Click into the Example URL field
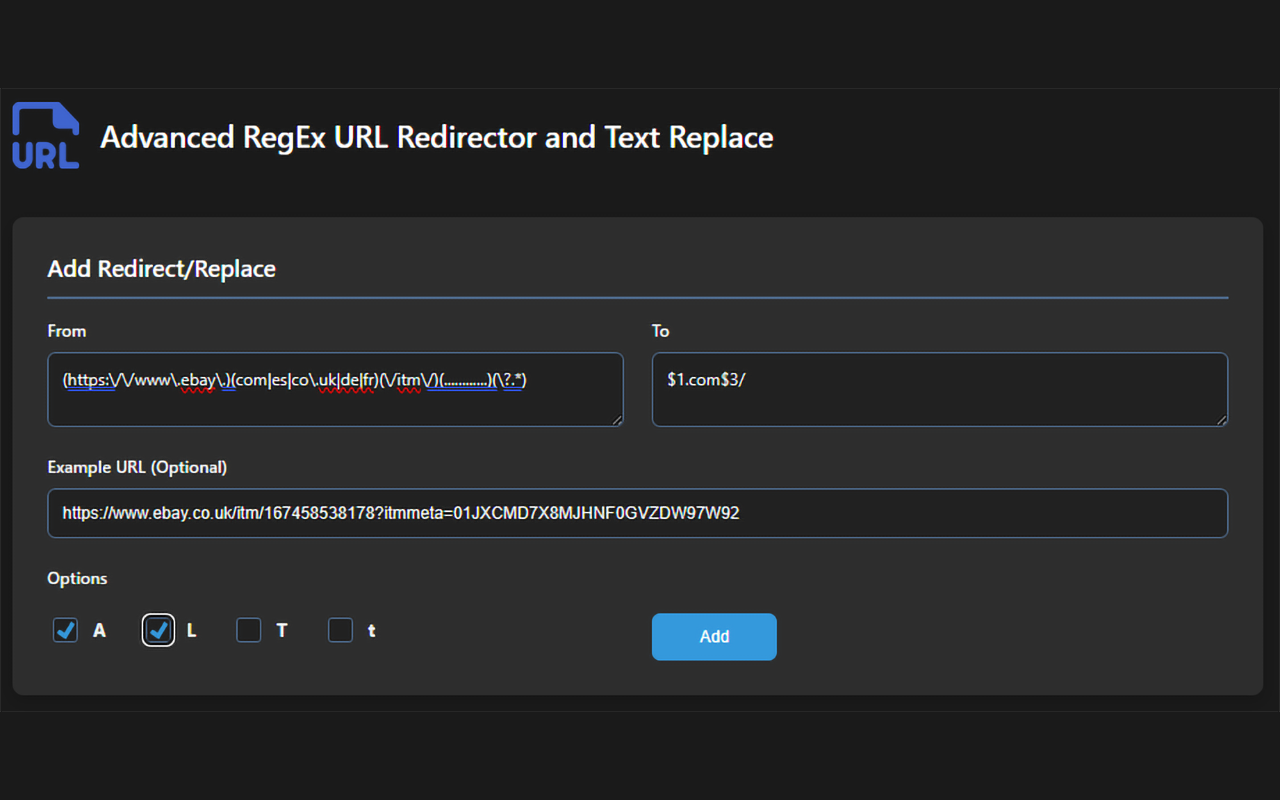This screenshot has height=800, width=1280. (637, 513)
